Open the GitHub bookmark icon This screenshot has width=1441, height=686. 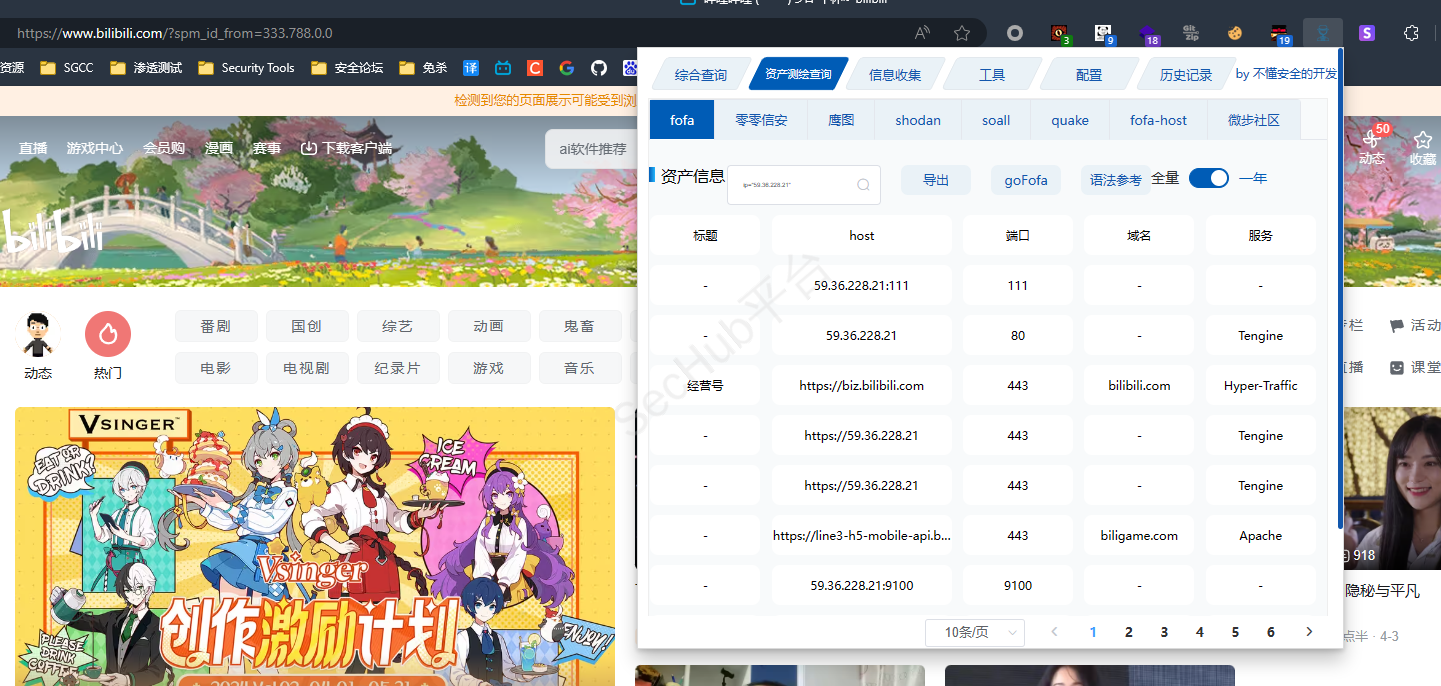[599, 68]
